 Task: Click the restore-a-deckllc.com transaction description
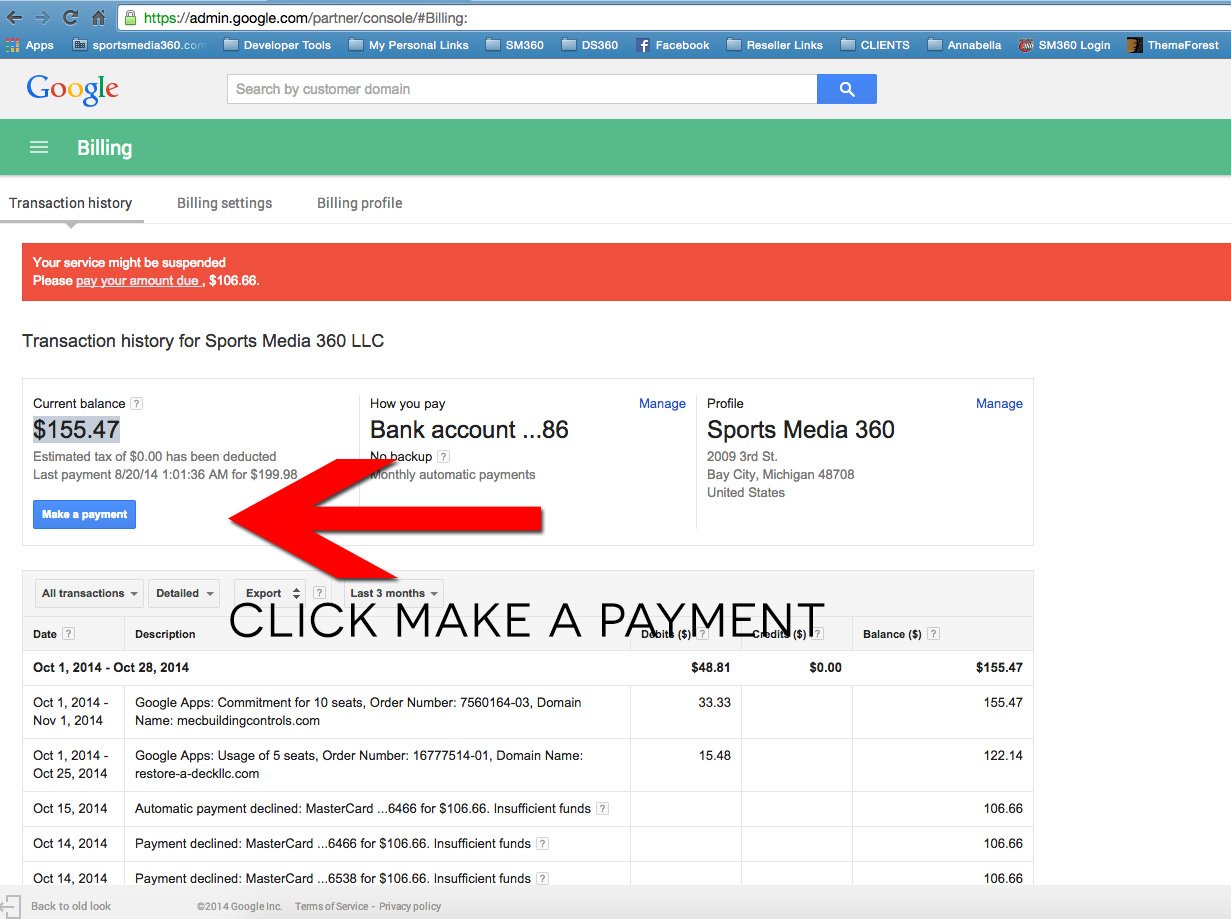click(359, 764)
